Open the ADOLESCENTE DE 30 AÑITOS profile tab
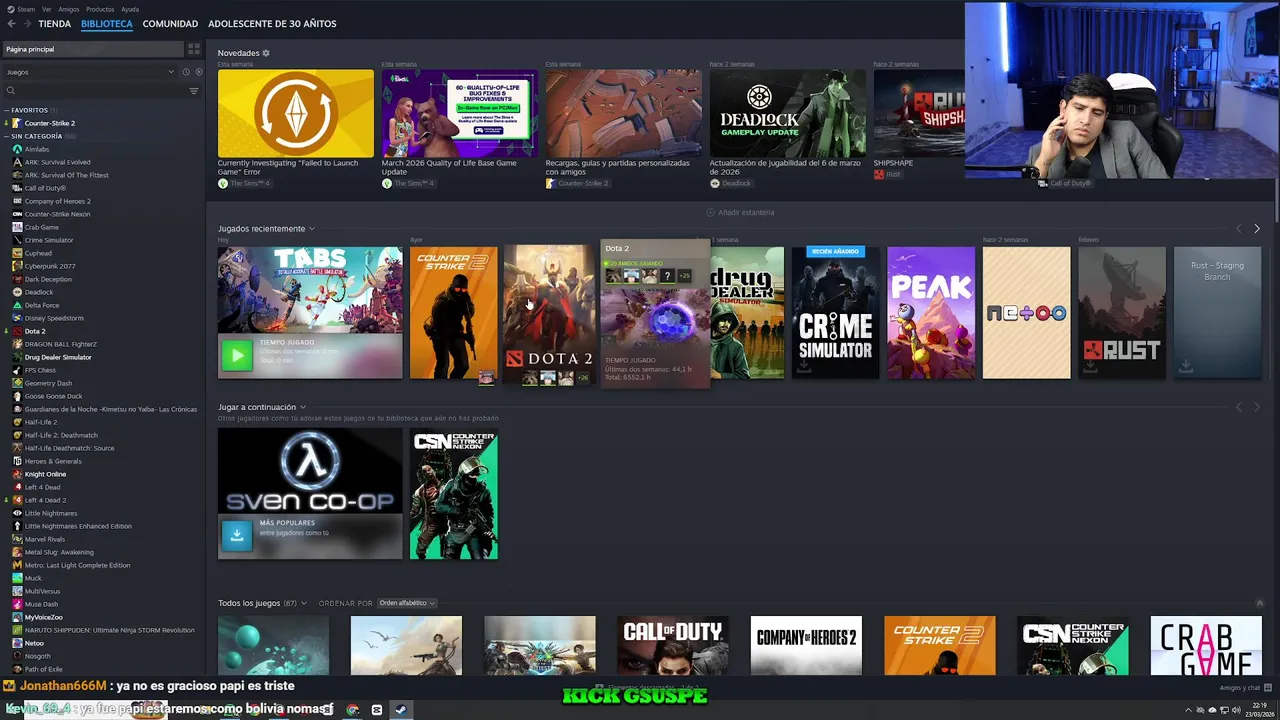Image resolution: width=1280 pixels, height=720 pixels. pos(272,24)
